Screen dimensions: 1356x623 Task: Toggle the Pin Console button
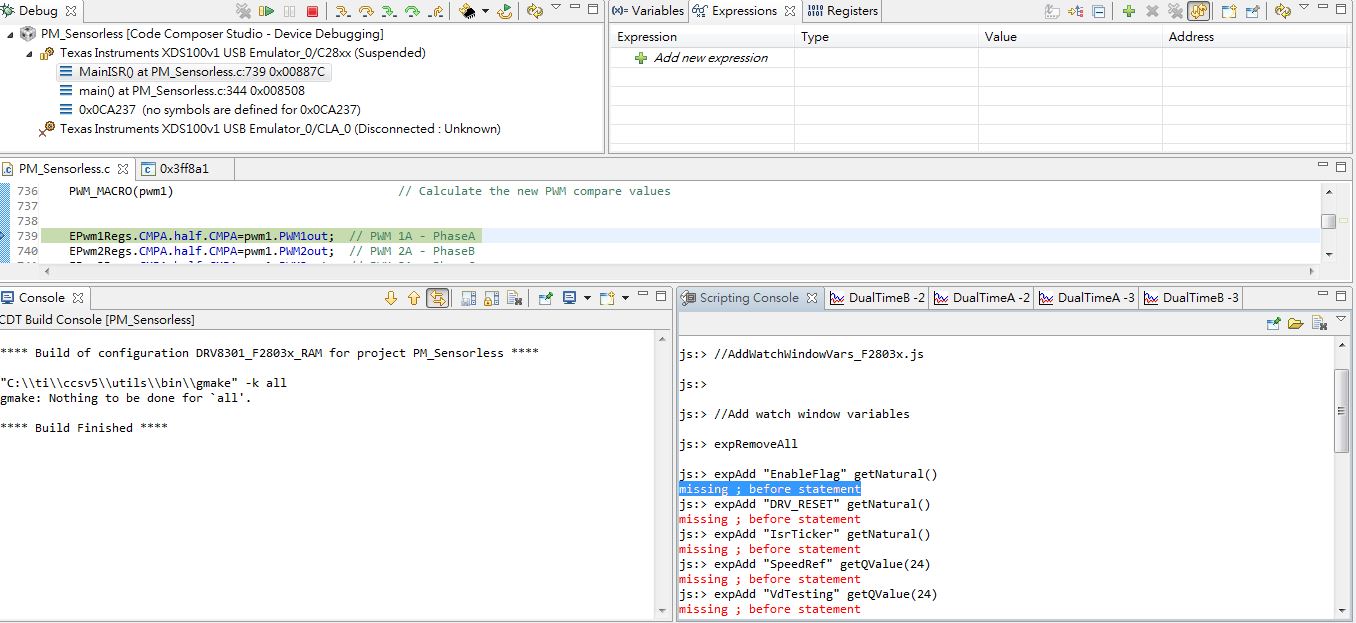(x=545, y=298)
